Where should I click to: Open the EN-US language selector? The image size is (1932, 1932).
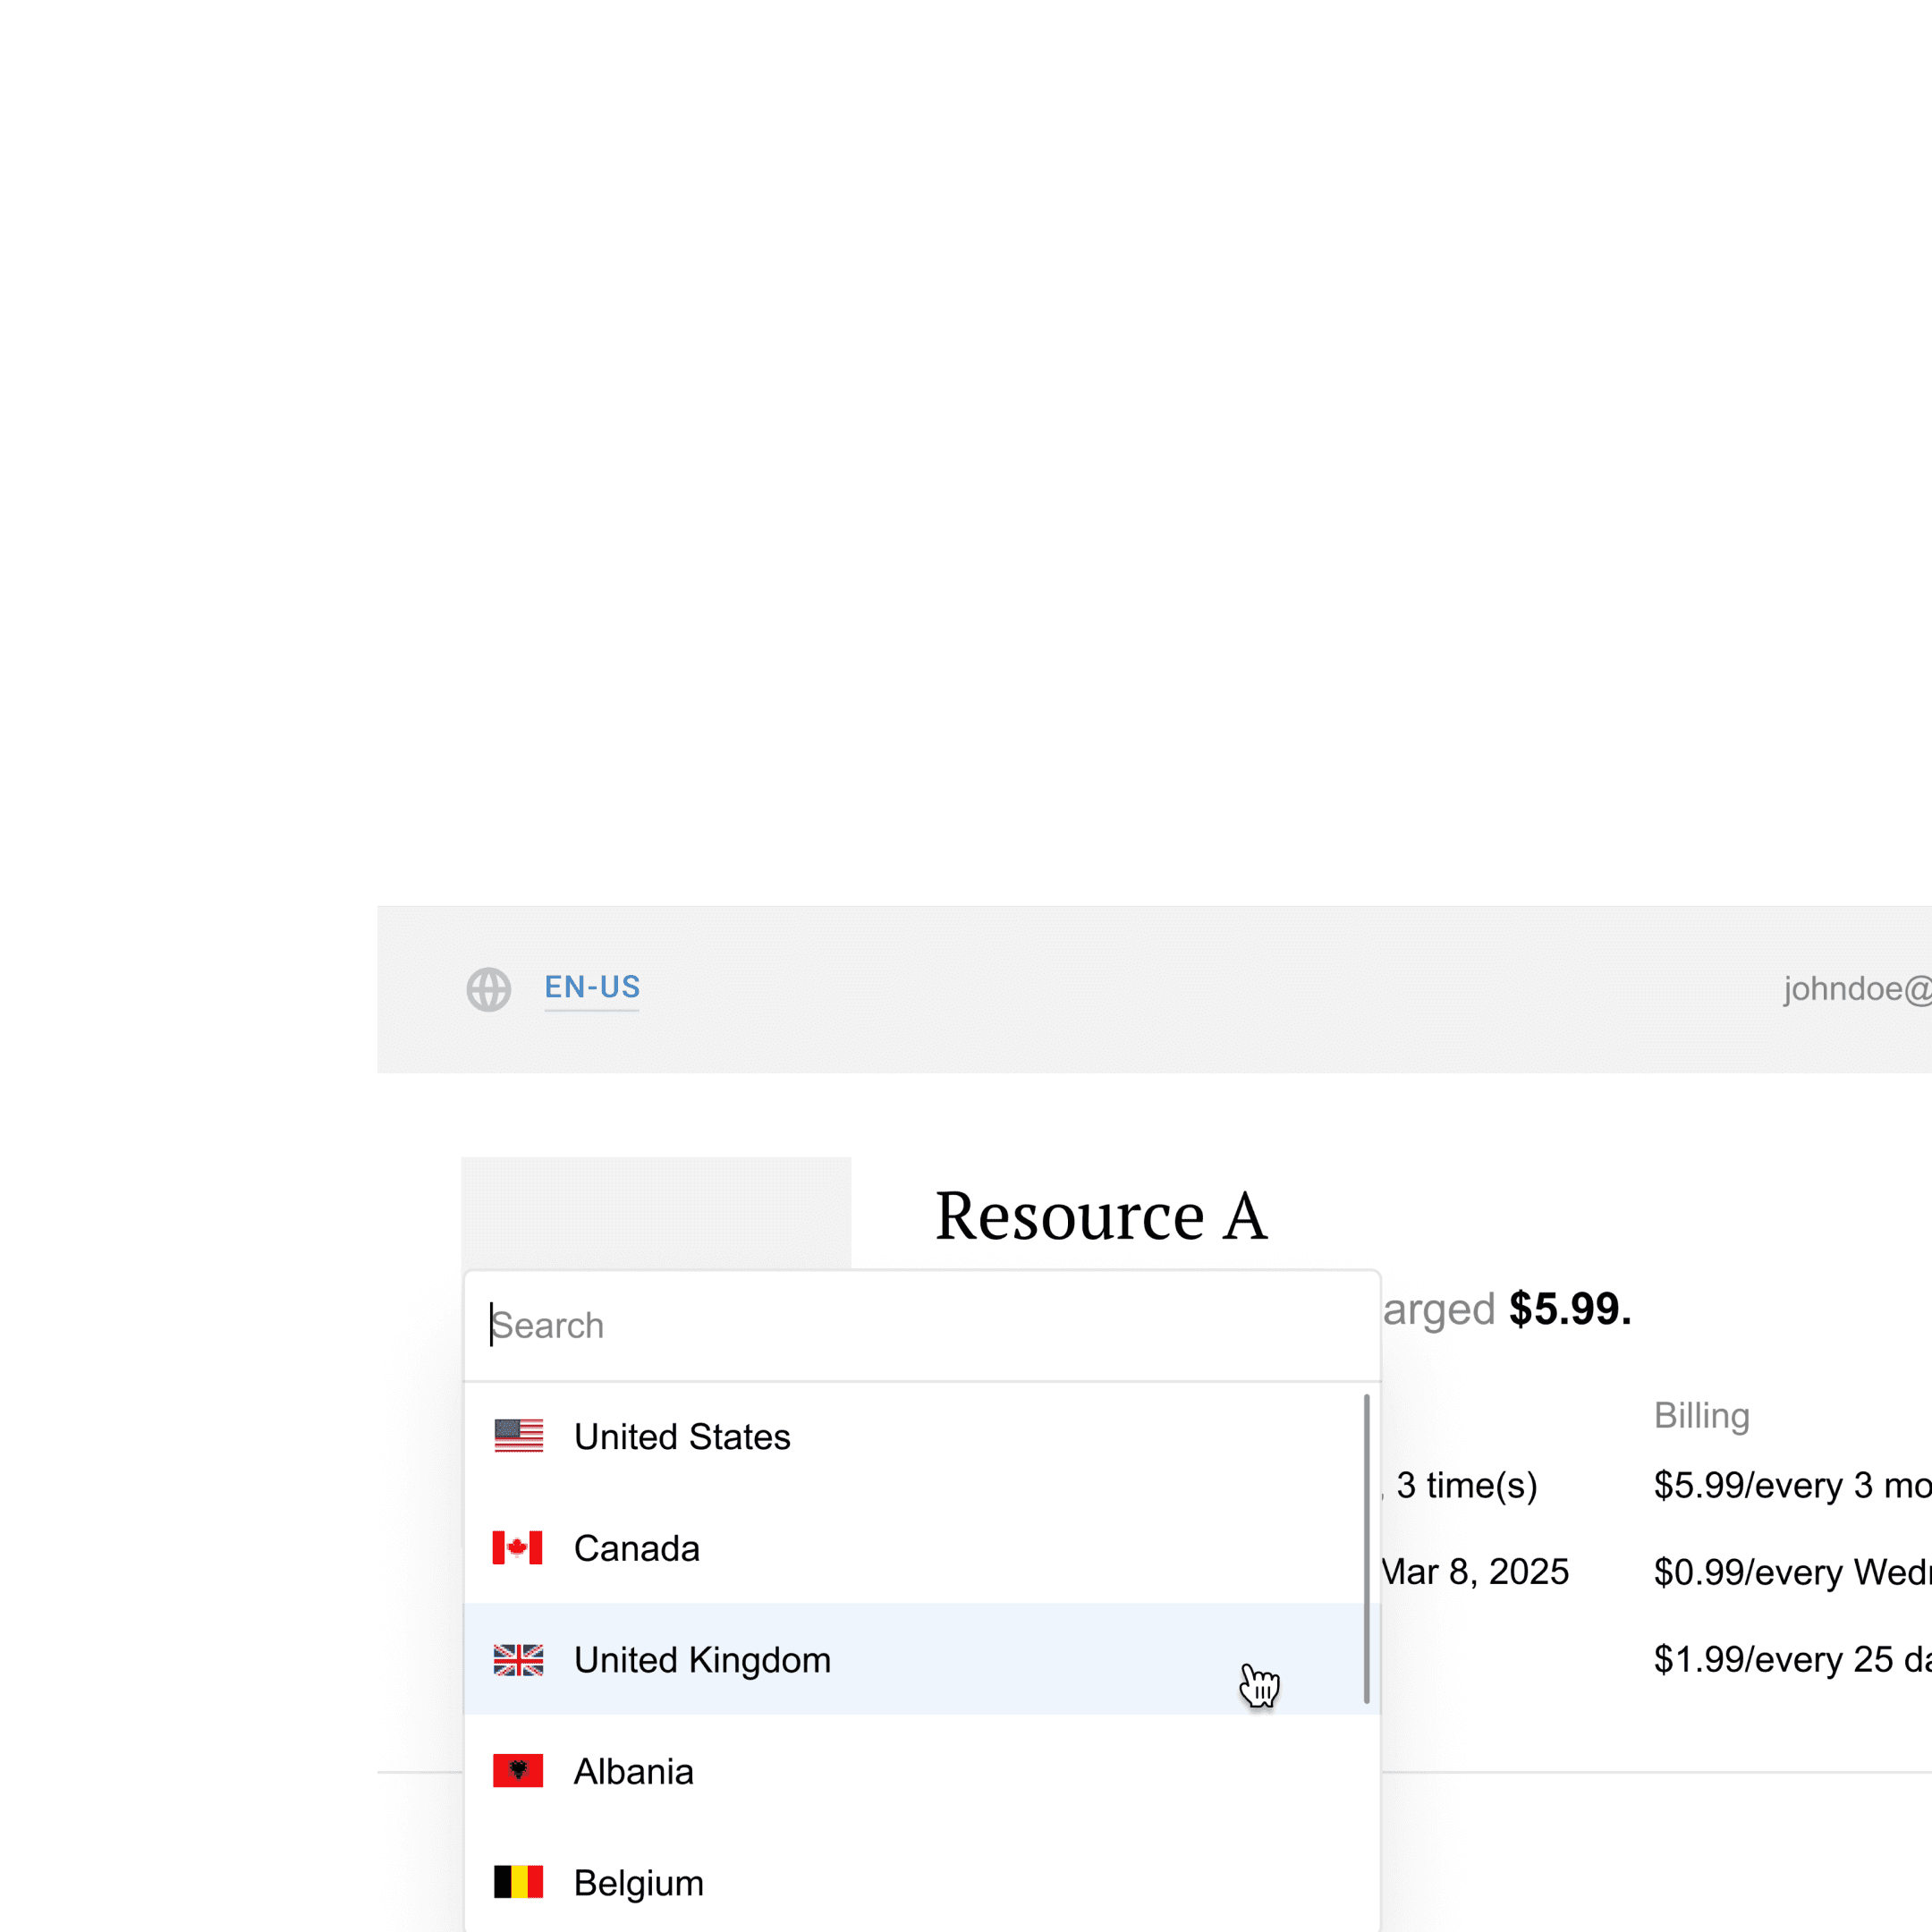592,987
